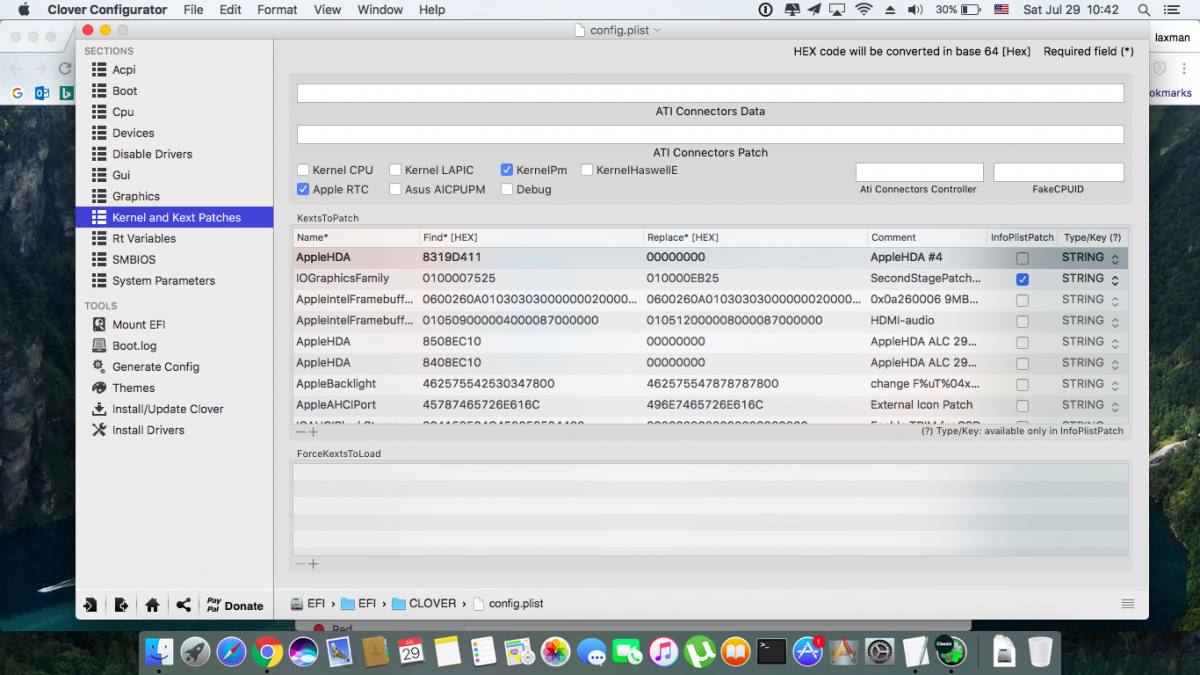1200x675 pixels.
Task: Toggle InfoPlistPatch for AppleBacklight row
Action: pos(1022,384)
